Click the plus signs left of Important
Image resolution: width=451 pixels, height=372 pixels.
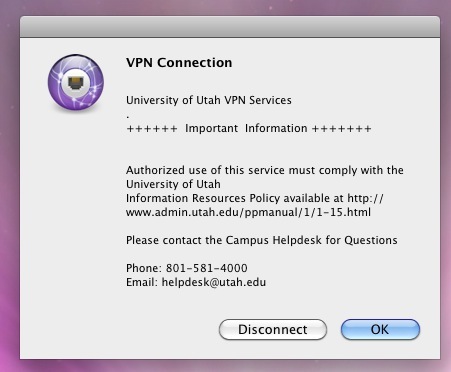152,129
